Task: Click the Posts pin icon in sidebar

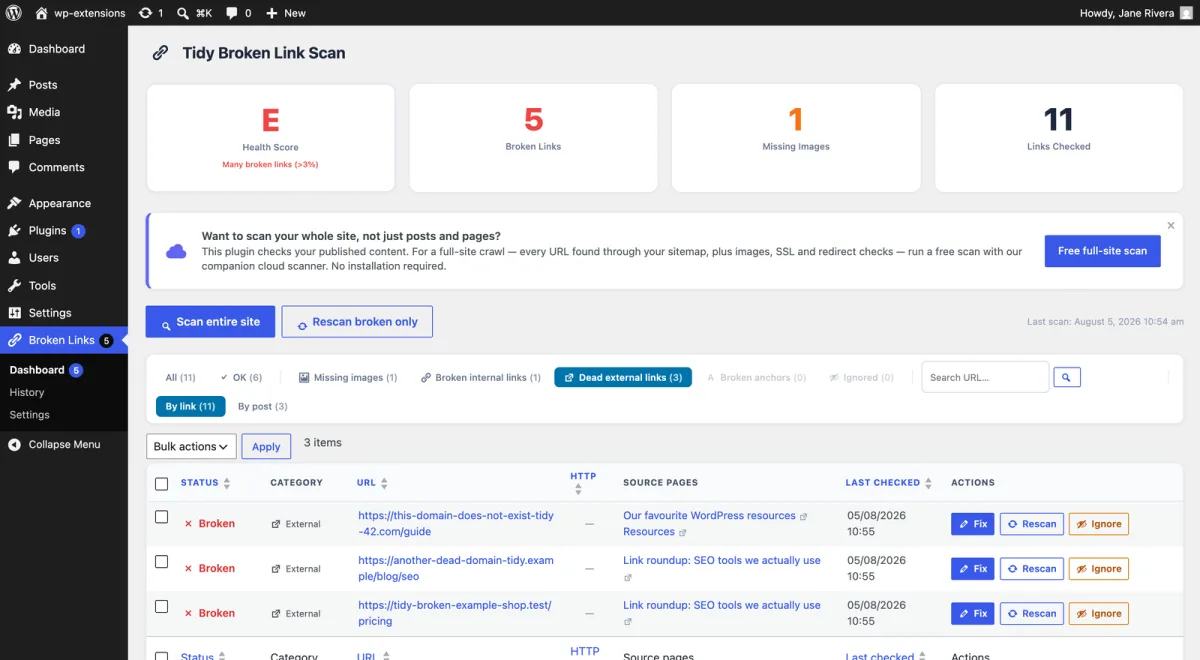Action: coord(14,85)
